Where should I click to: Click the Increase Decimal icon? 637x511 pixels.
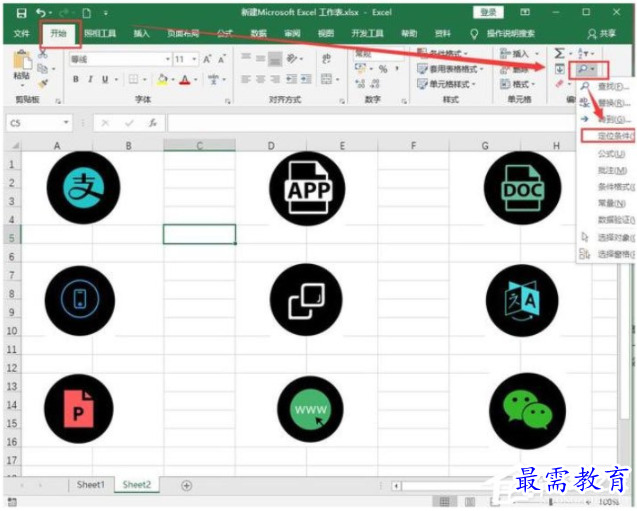pos(360,84)
